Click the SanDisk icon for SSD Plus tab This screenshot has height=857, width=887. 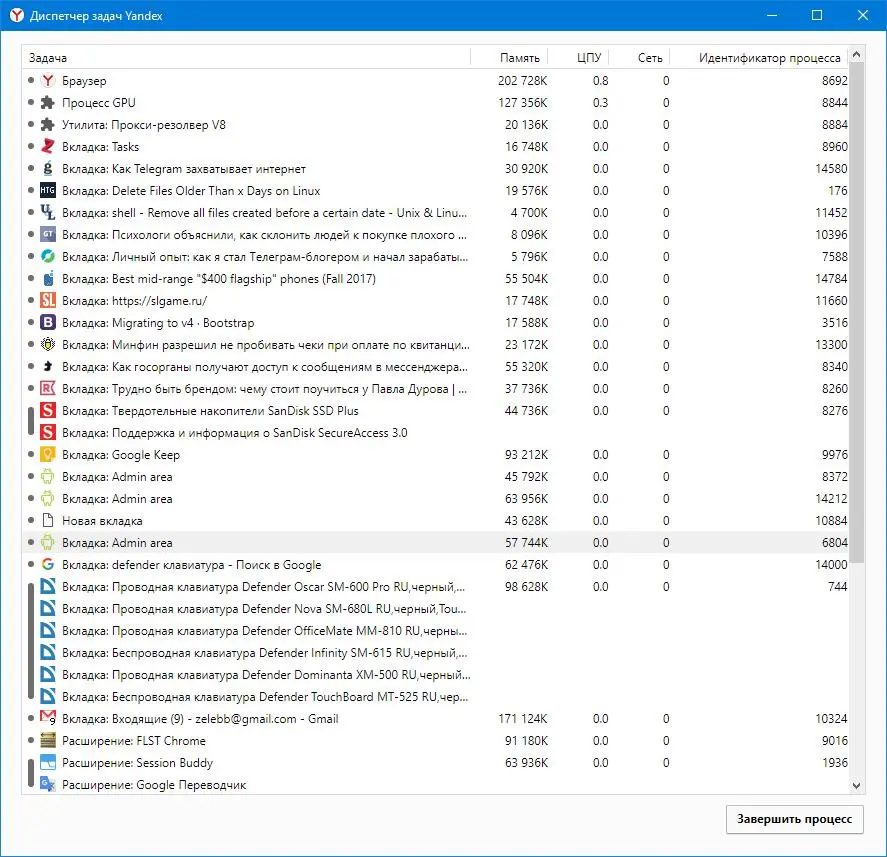pos(48,411)
